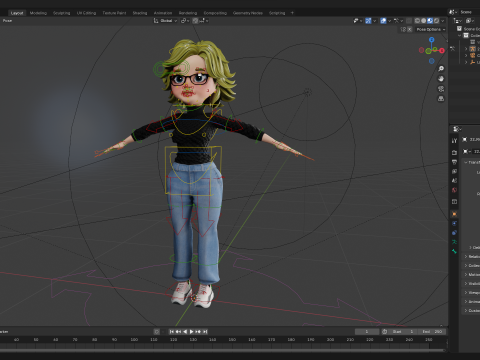Jump to previous keyframe

[178, 332]
